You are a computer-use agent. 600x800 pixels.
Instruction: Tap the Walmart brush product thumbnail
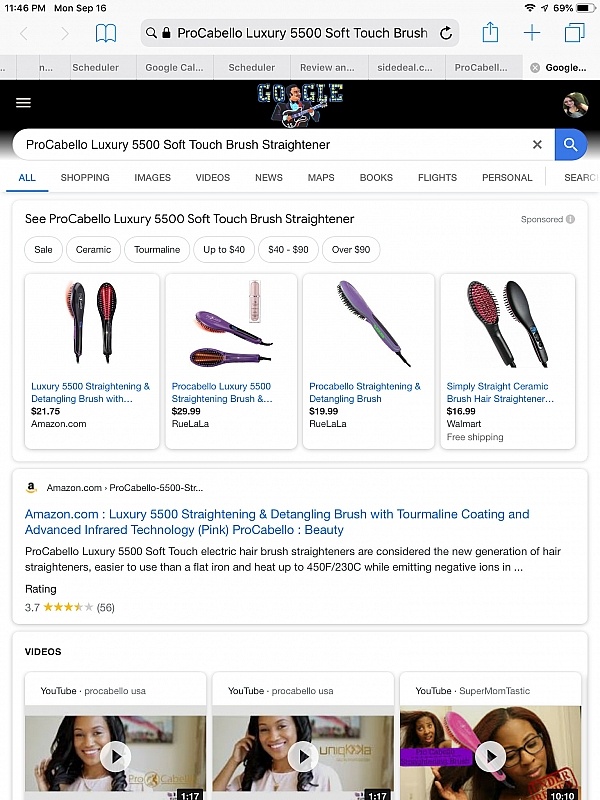[507, 322]
